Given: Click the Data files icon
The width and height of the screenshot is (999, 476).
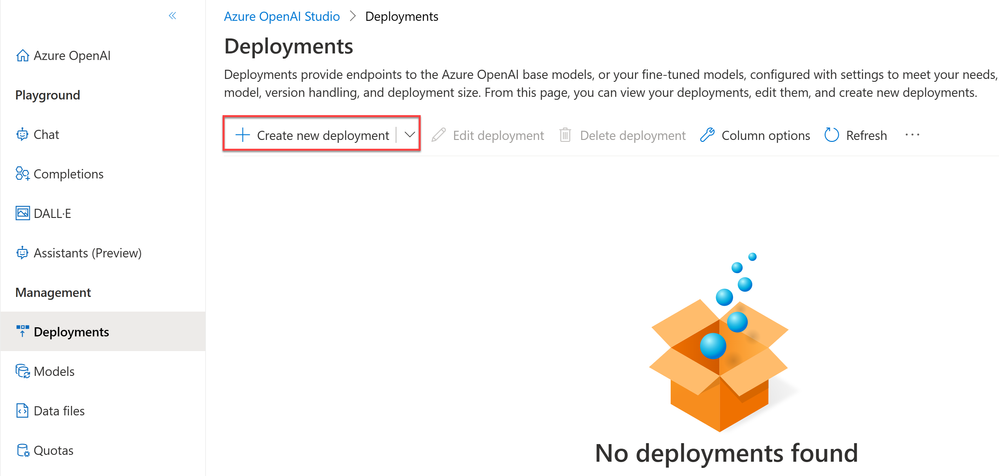Looking at the screenshot, I should [x=22, y=411].
